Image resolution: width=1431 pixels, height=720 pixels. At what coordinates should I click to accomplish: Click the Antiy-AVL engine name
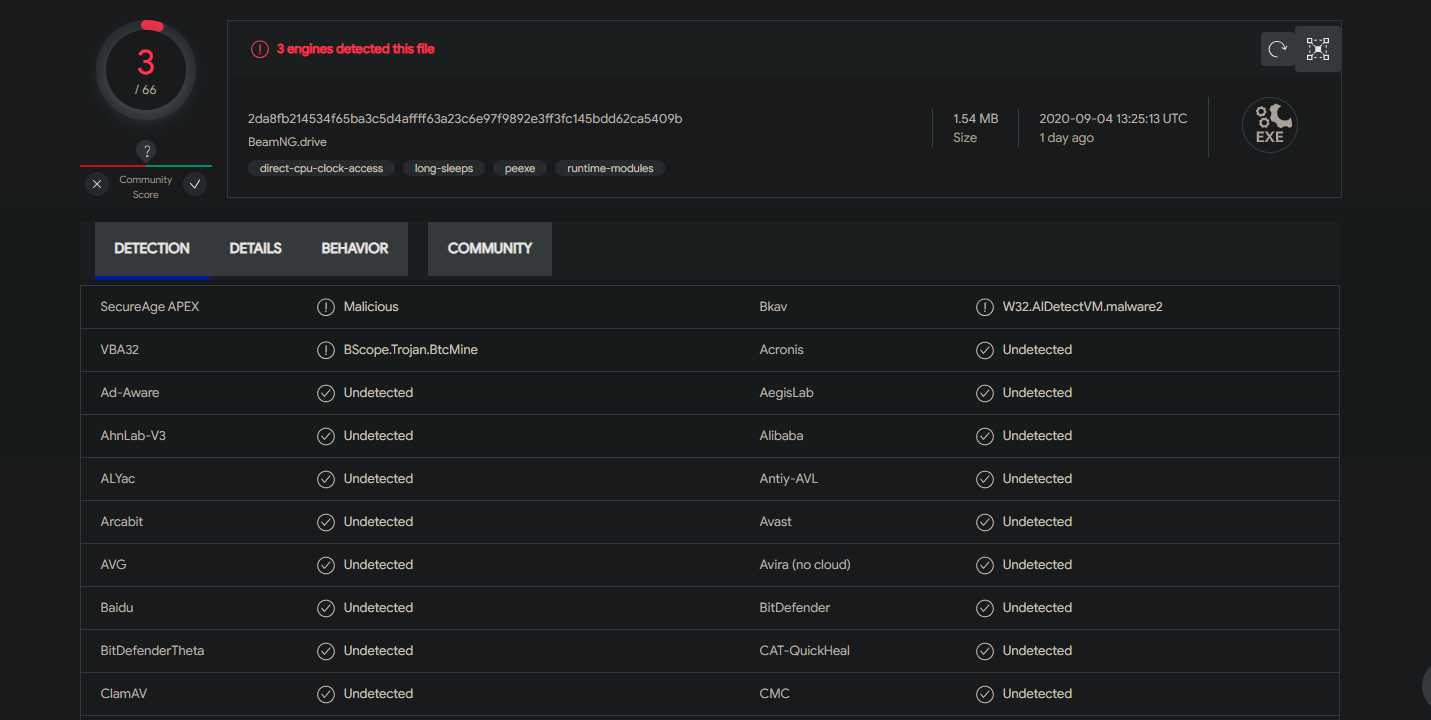[789, 479]
